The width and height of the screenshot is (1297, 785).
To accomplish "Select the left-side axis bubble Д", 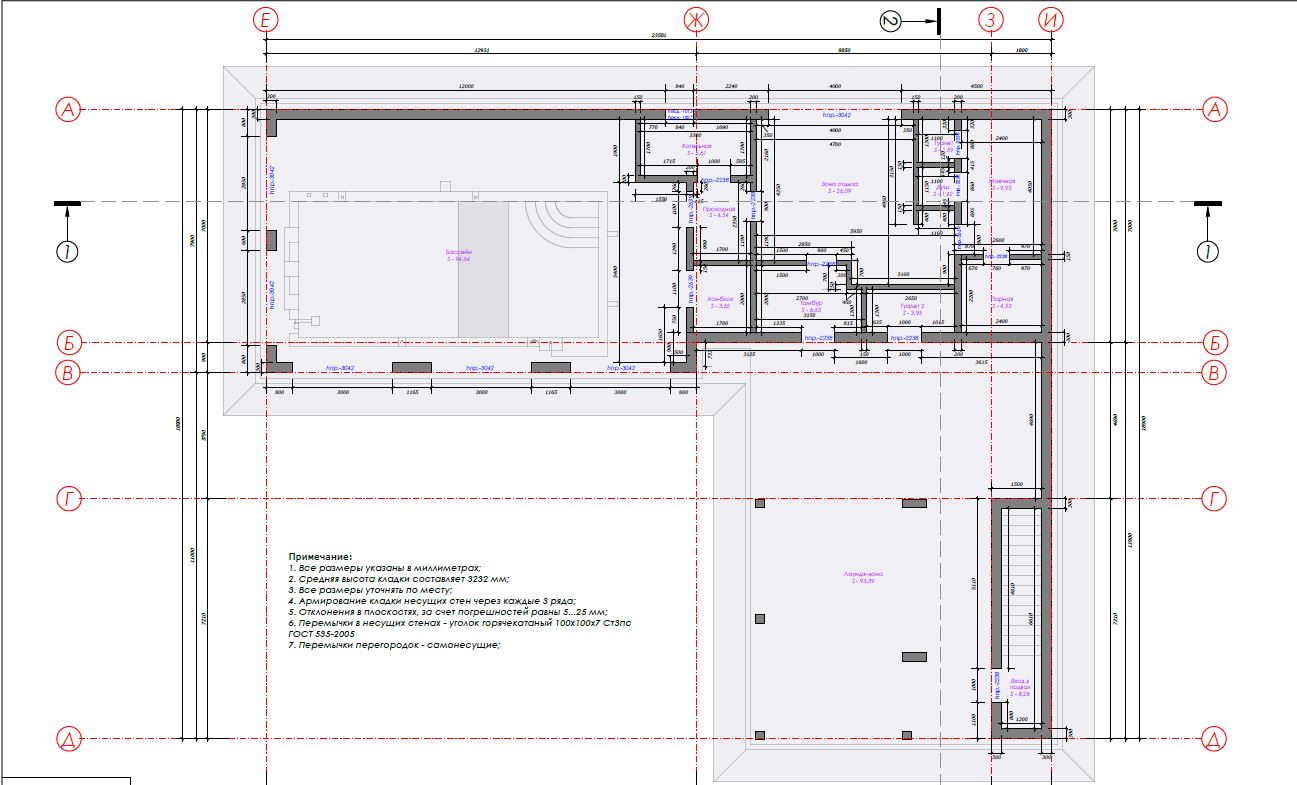I will [x=68, y=739].
